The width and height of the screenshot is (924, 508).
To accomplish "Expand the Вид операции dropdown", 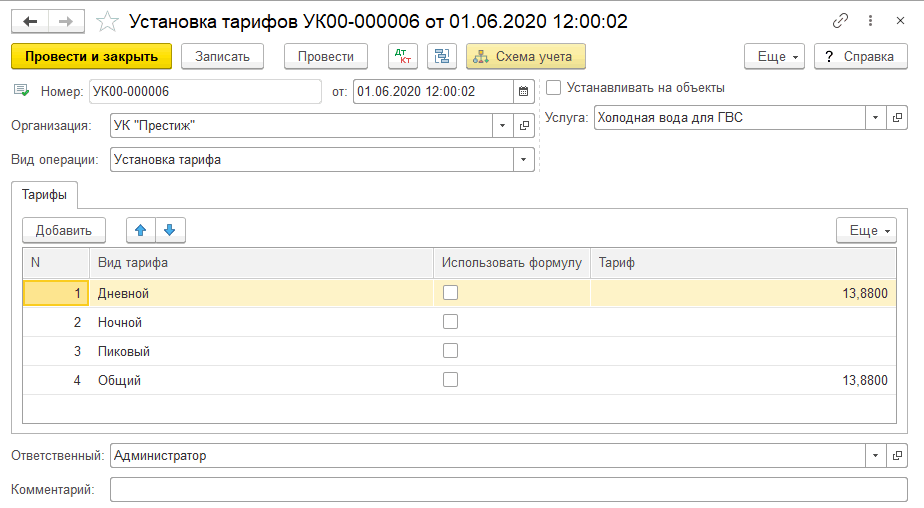I will (524, 159).
